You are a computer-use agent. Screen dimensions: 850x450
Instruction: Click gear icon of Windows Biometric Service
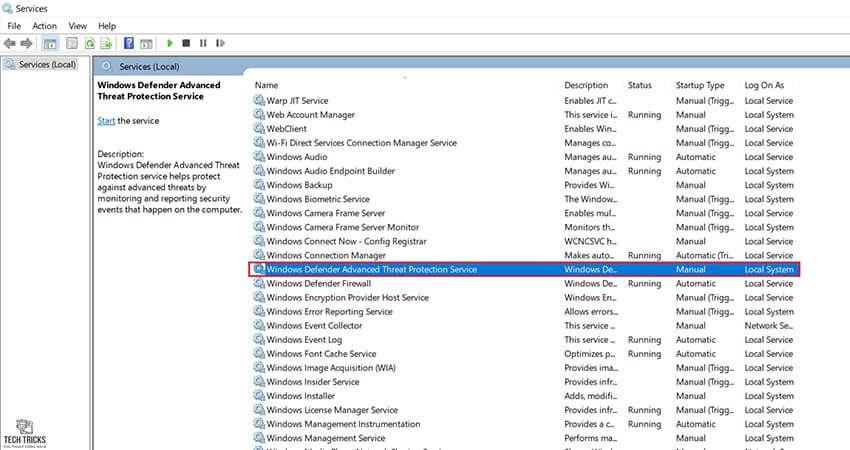pos(259,199)
